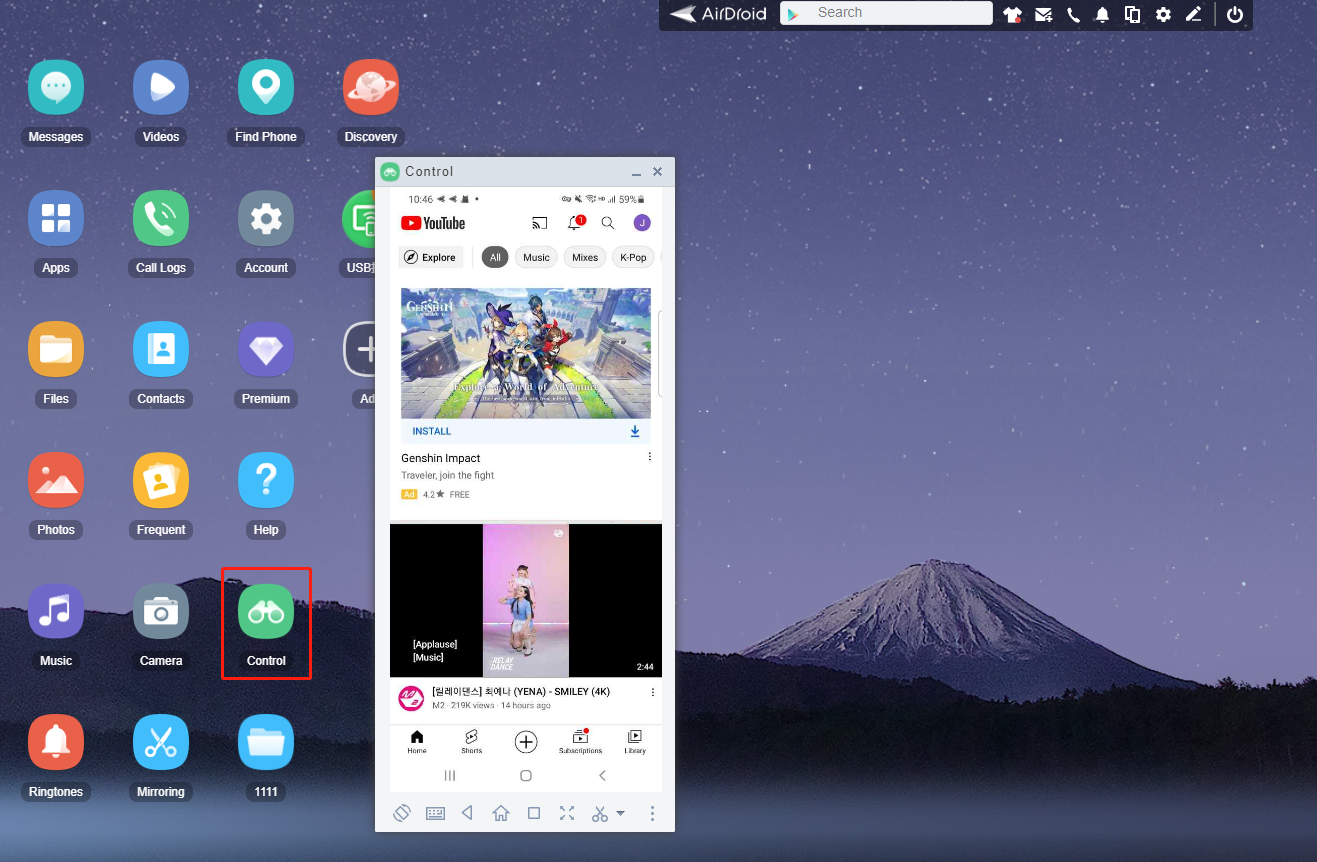
Task: Take a screenshot with the scissors icon
Action: (x=598, y=813)
